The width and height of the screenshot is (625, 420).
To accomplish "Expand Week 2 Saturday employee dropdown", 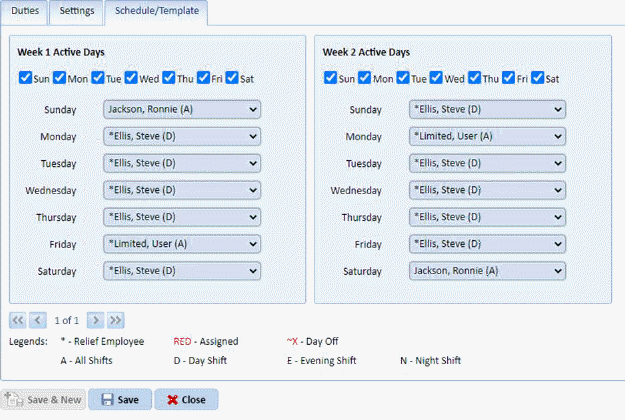I will pos(488,270).
